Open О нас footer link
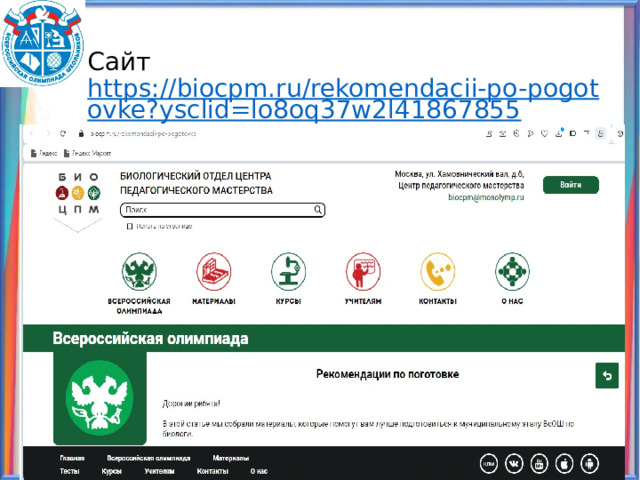640x480 pixels. point(259,471)
